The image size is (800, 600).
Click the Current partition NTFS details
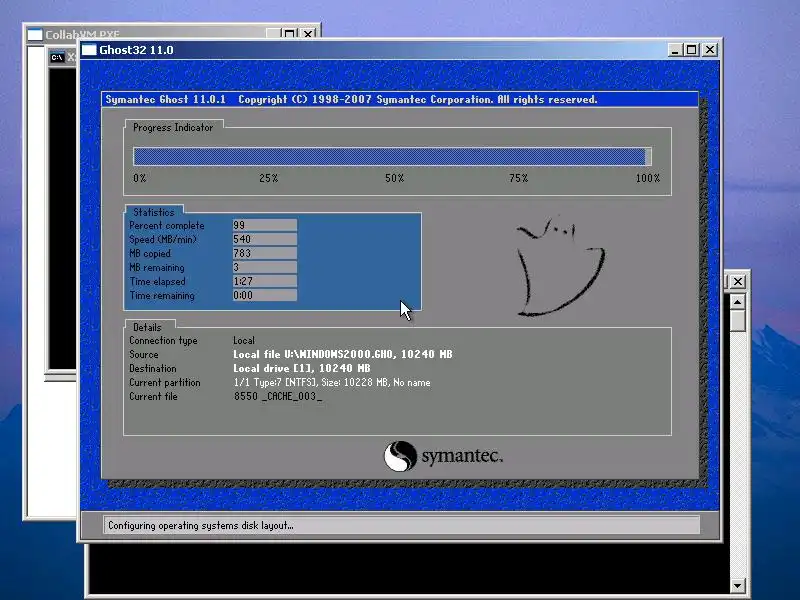(332, 383)
